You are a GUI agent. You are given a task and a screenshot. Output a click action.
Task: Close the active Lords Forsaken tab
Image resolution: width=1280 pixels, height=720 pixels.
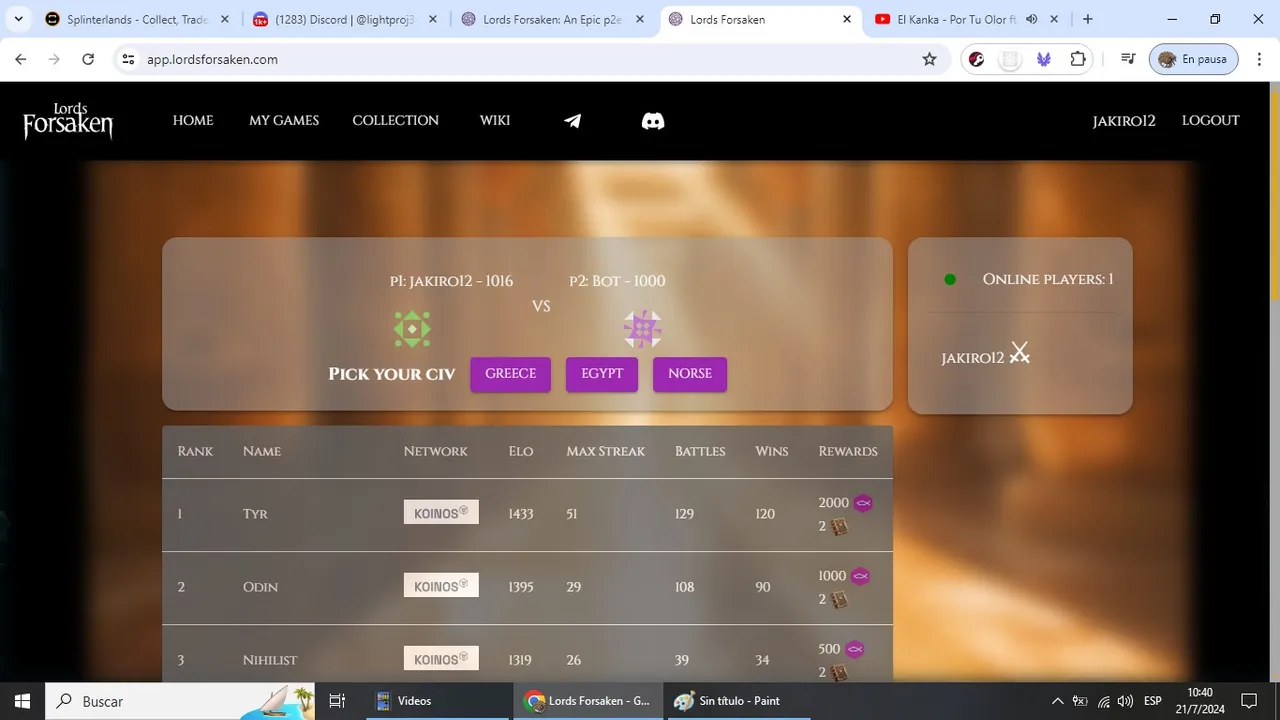click(x=847, y=19)
